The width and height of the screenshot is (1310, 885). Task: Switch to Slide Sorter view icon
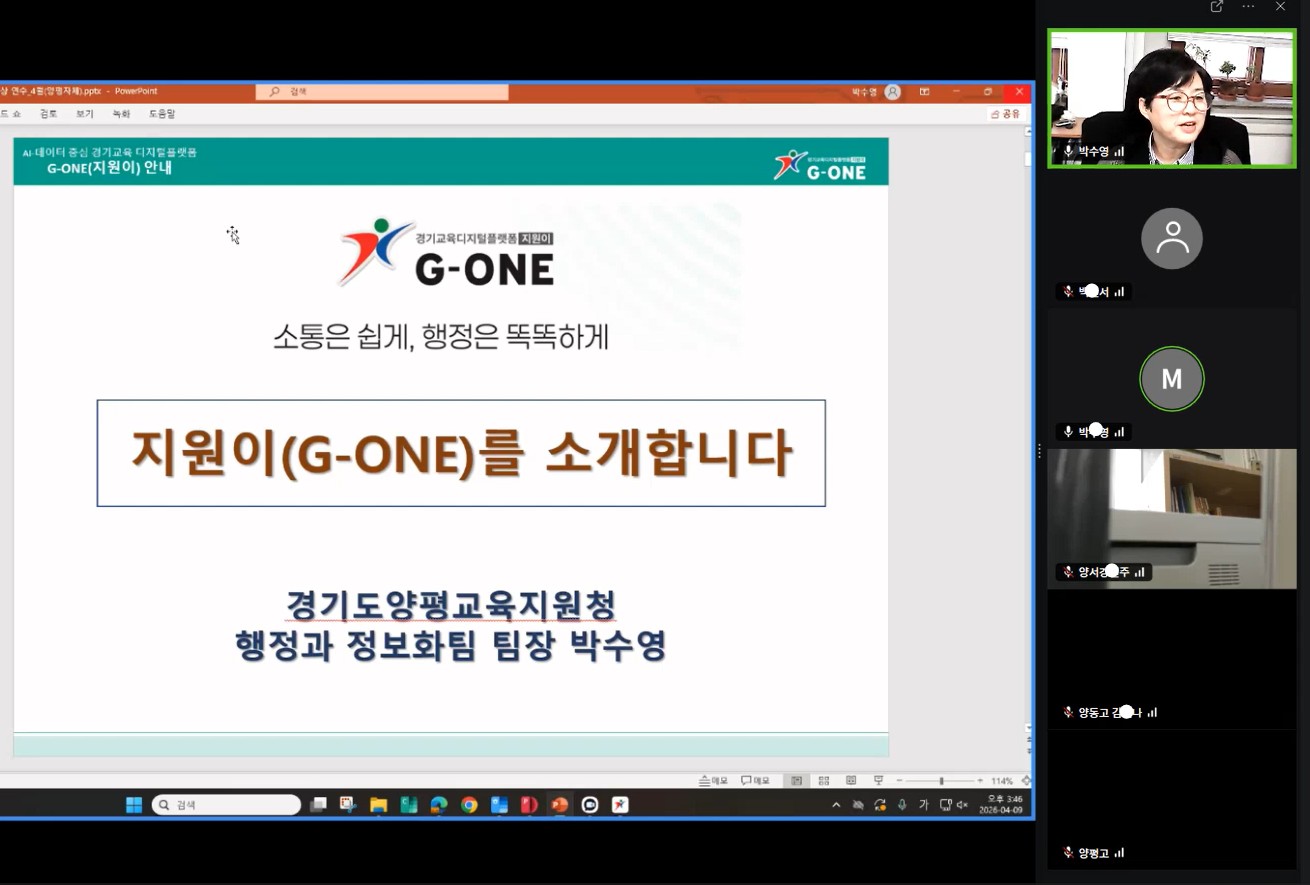(x=824, y=780)
